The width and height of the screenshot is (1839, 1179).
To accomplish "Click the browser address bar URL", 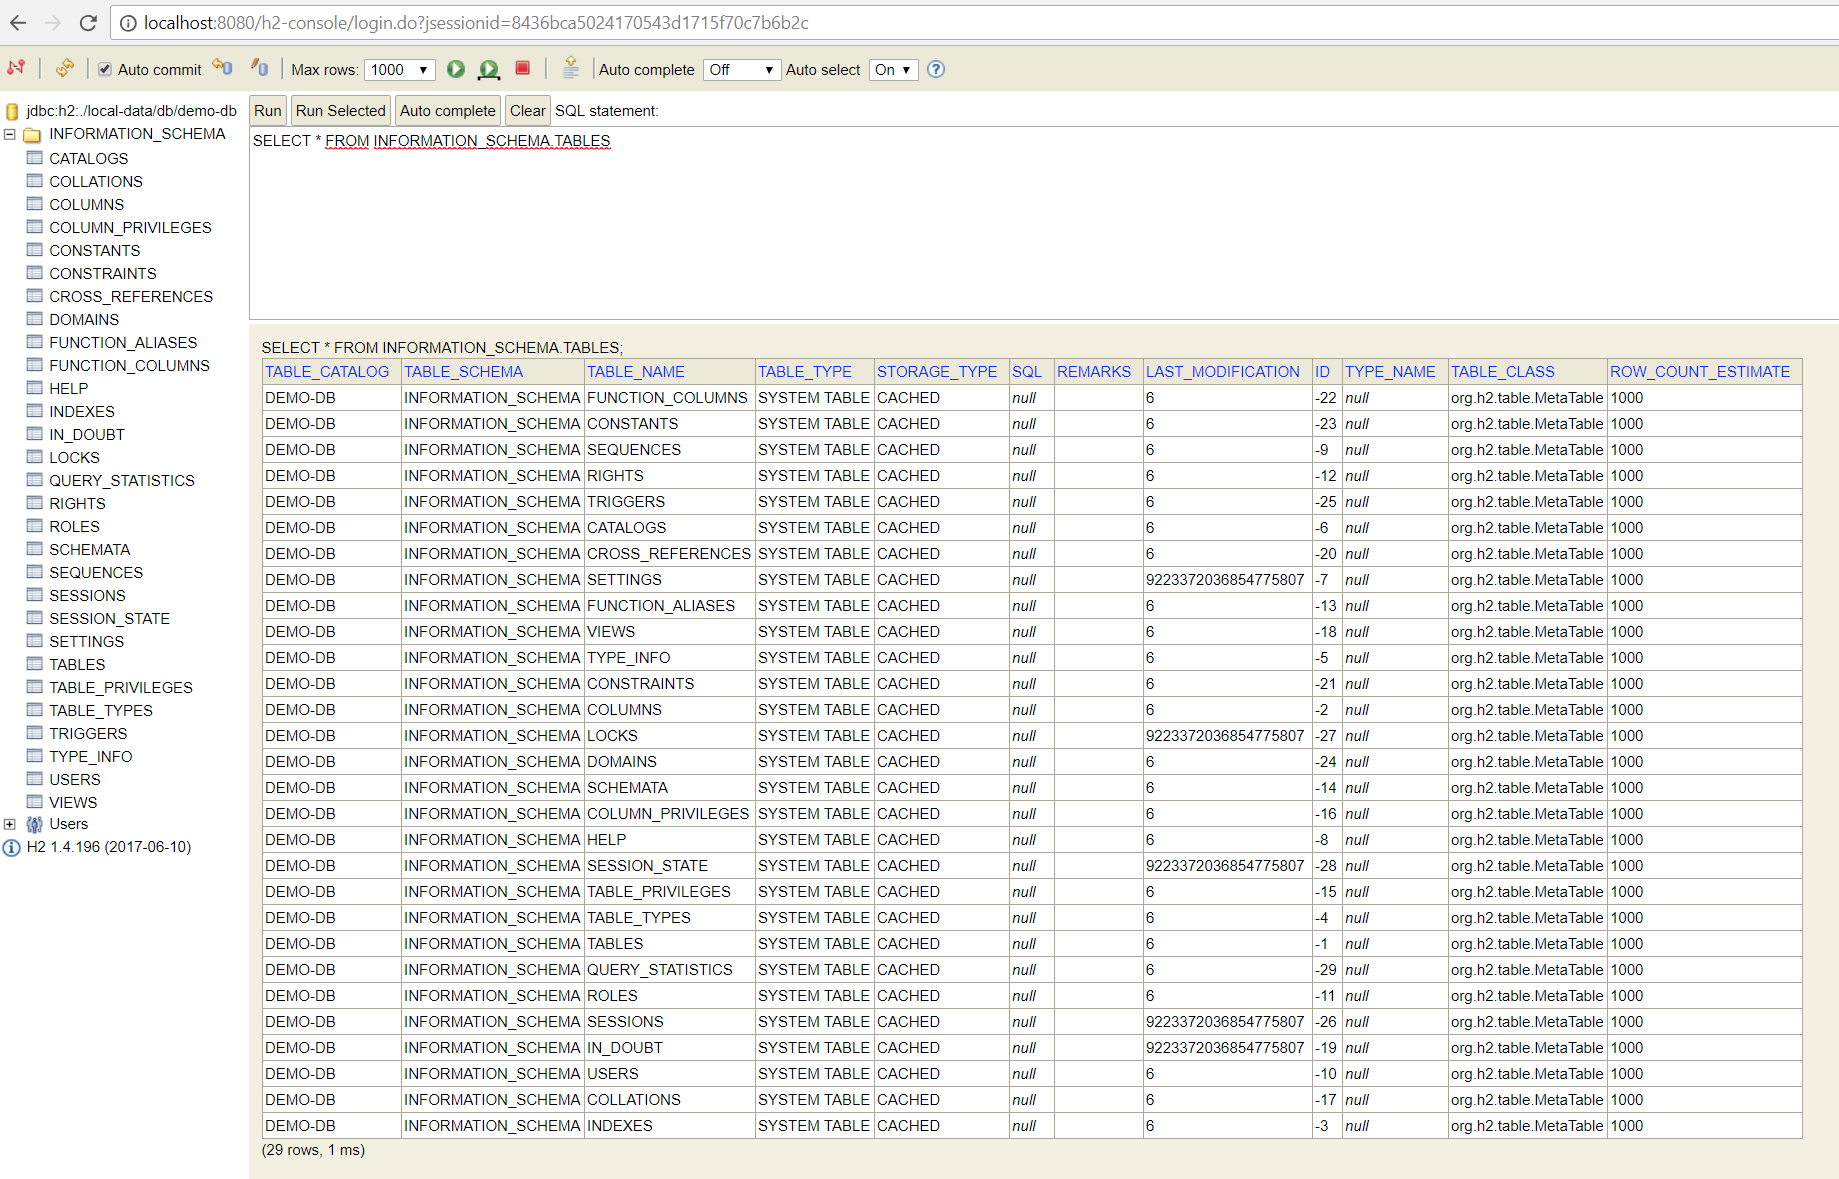I will 476,23.
